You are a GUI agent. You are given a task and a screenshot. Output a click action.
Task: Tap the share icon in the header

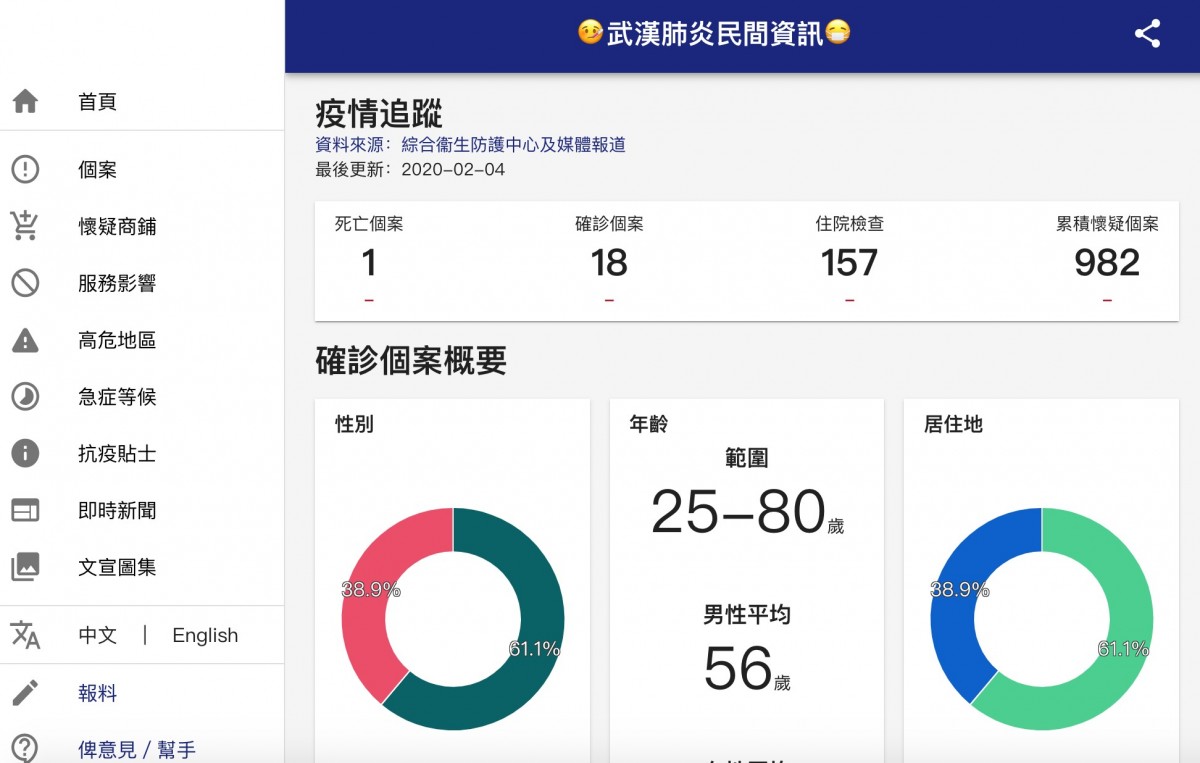(x=1146, y=35)
